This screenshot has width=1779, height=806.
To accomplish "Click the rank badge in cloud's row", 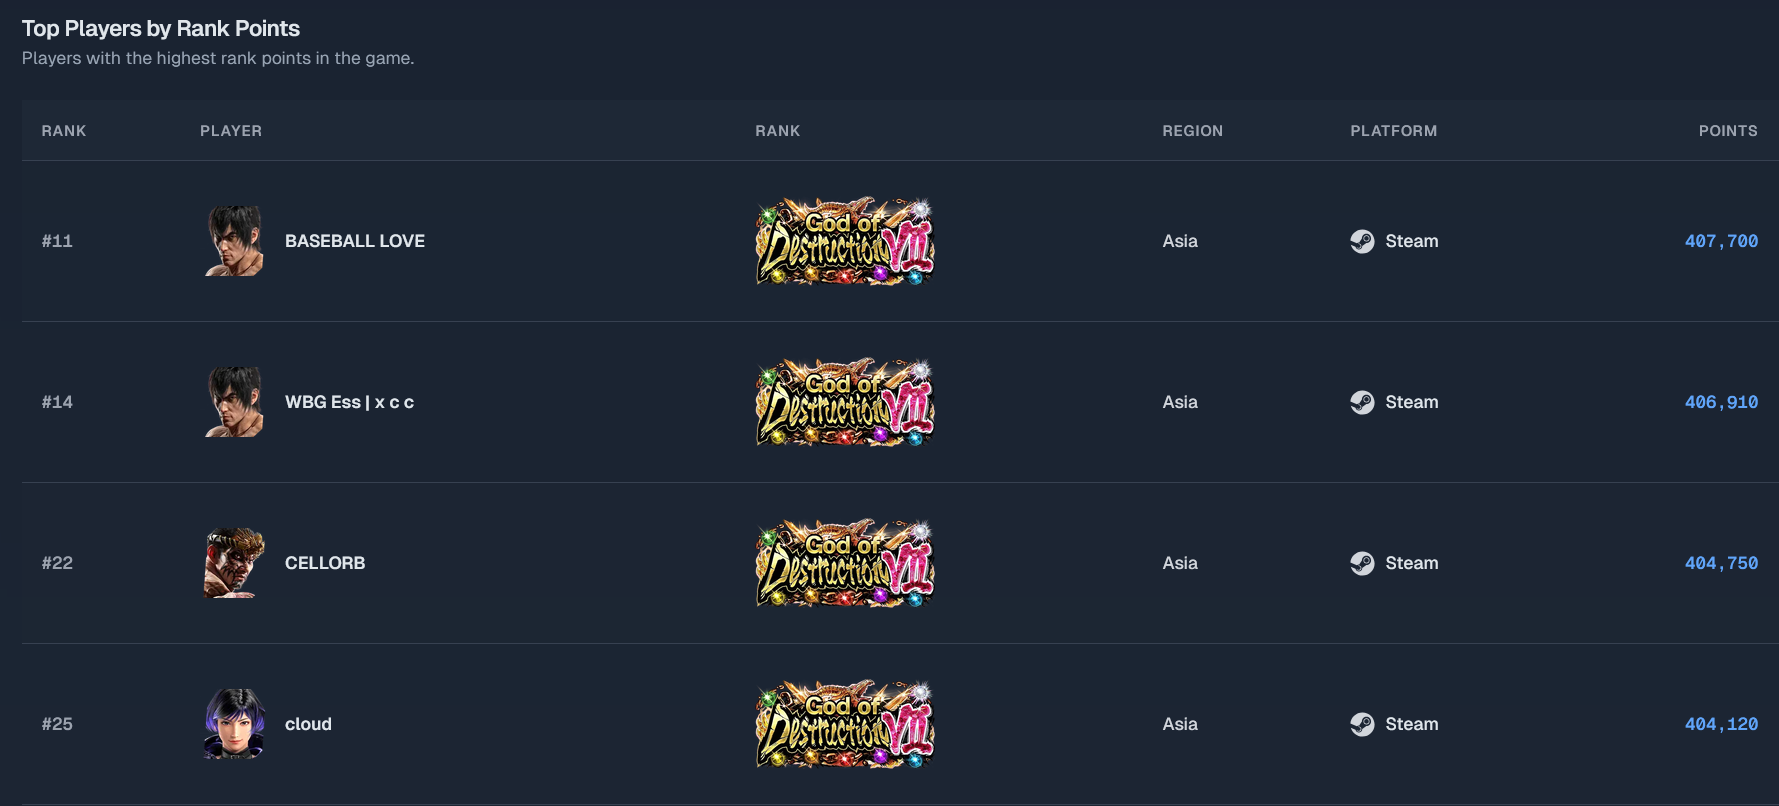I will click(x=845, y=724).
